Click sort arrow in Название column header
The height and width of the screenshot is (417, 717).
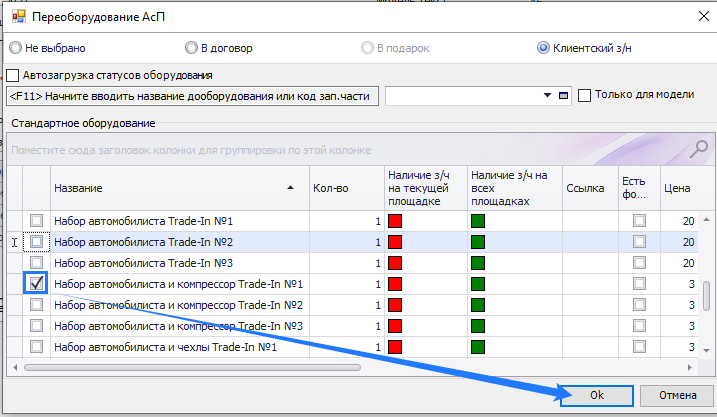click(x=290, y=188)
